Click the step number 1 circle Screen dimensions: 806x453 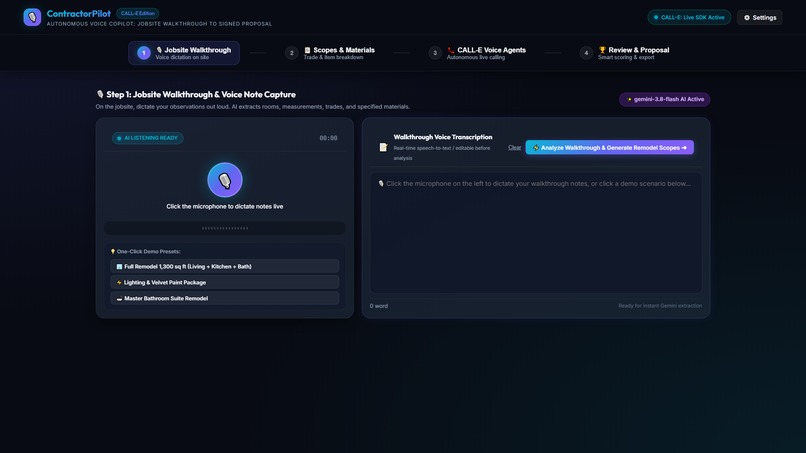(x=144, y=53)
